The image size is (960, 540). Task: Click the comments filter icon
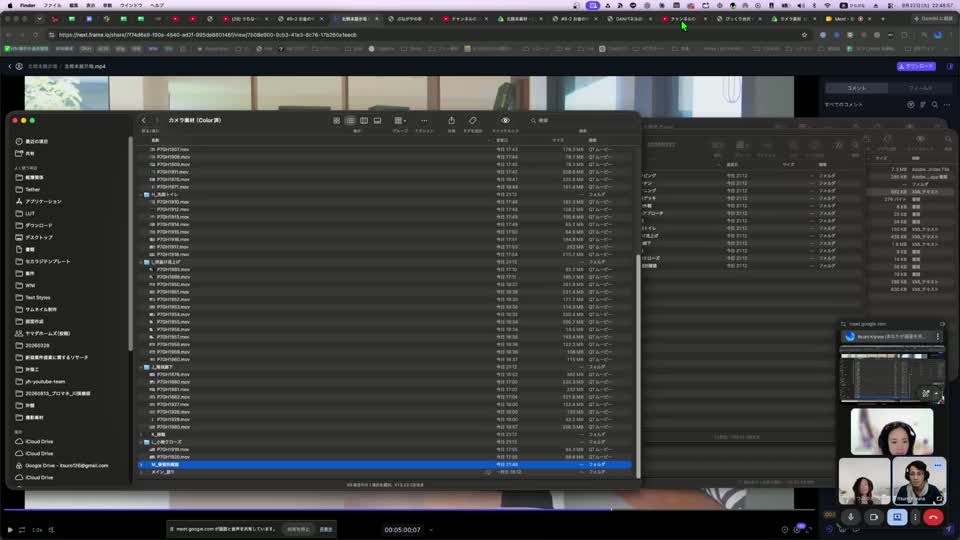(911, 105)
